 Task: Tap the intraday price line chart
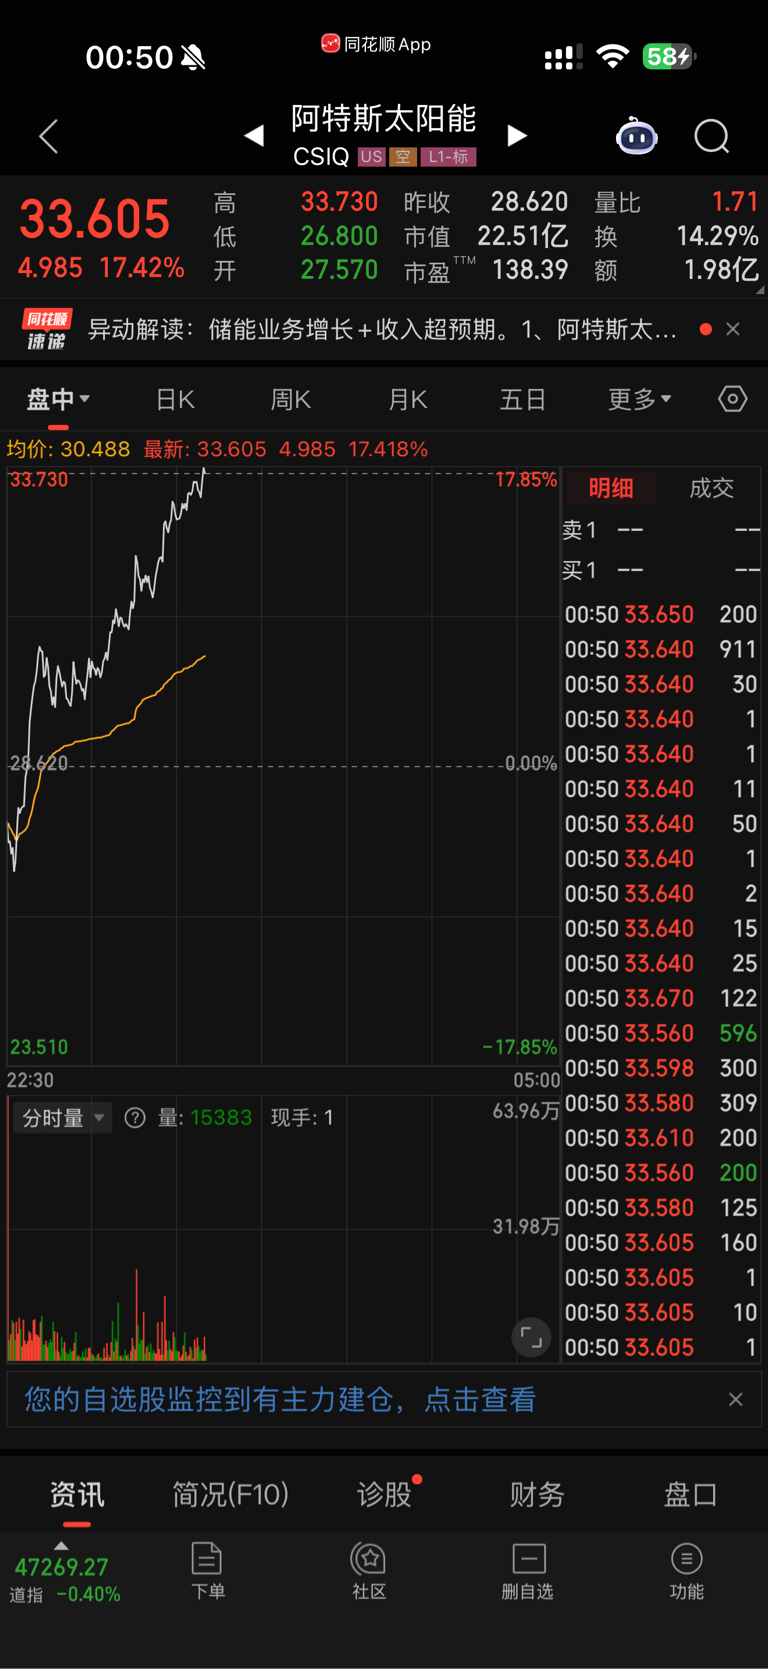(283, 766)
